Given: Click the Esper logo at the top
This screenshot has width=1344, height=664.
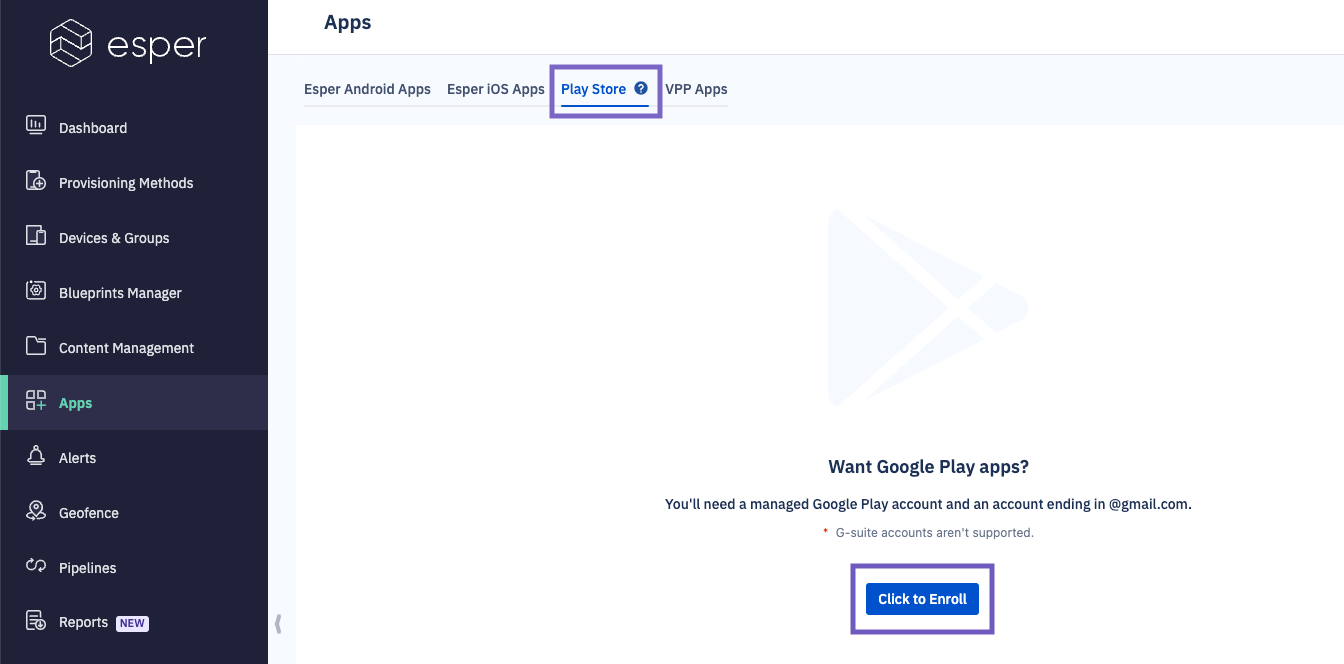Looking at the screenshot, I should click(128, 43).
